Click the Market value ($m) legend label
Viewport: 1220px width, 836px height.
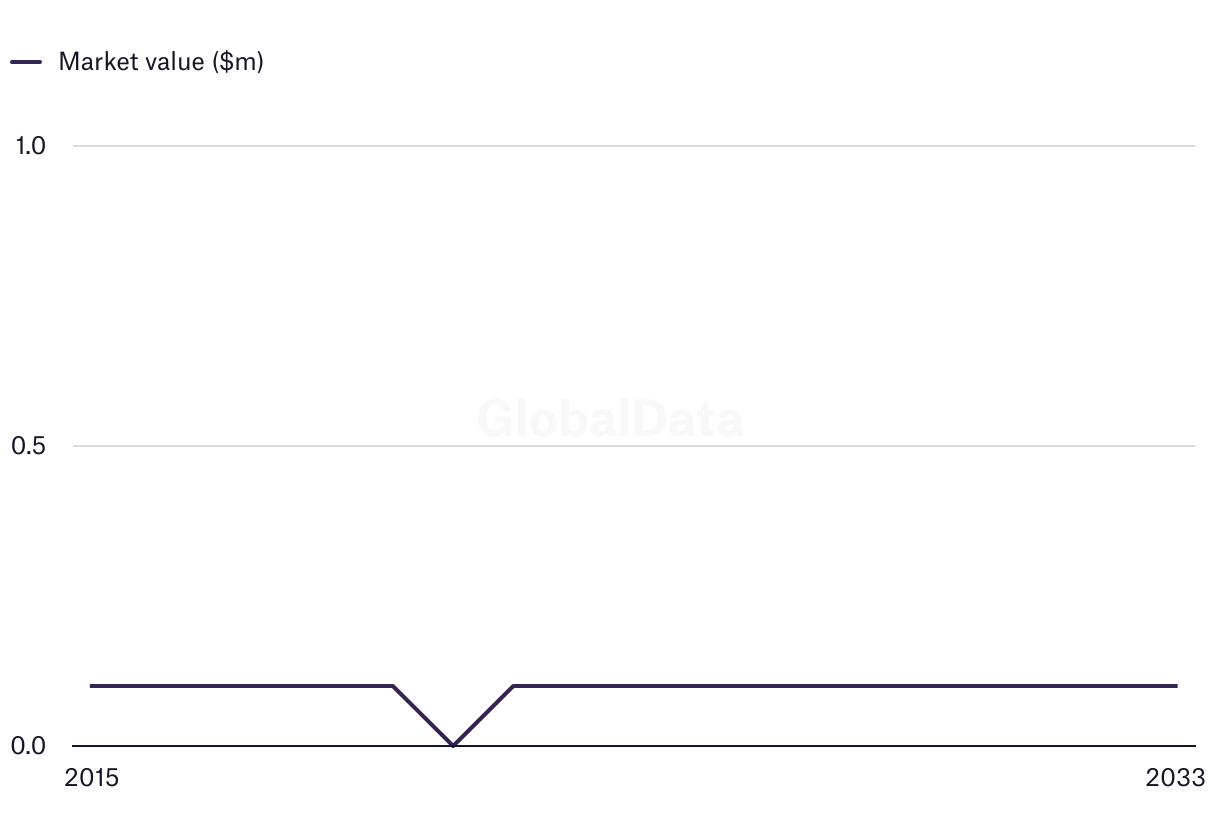point(161,62)
